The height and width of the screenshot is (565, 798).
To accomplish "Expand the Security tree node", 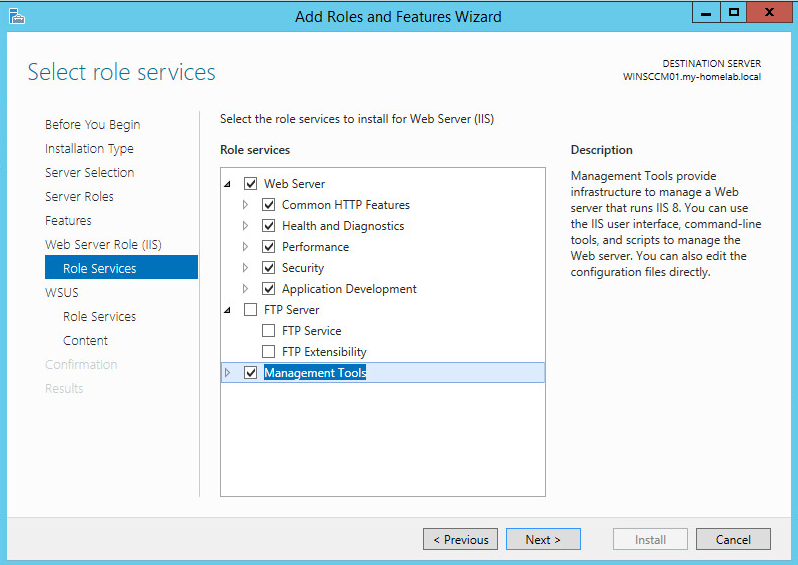I will click(x=246, y=268).
